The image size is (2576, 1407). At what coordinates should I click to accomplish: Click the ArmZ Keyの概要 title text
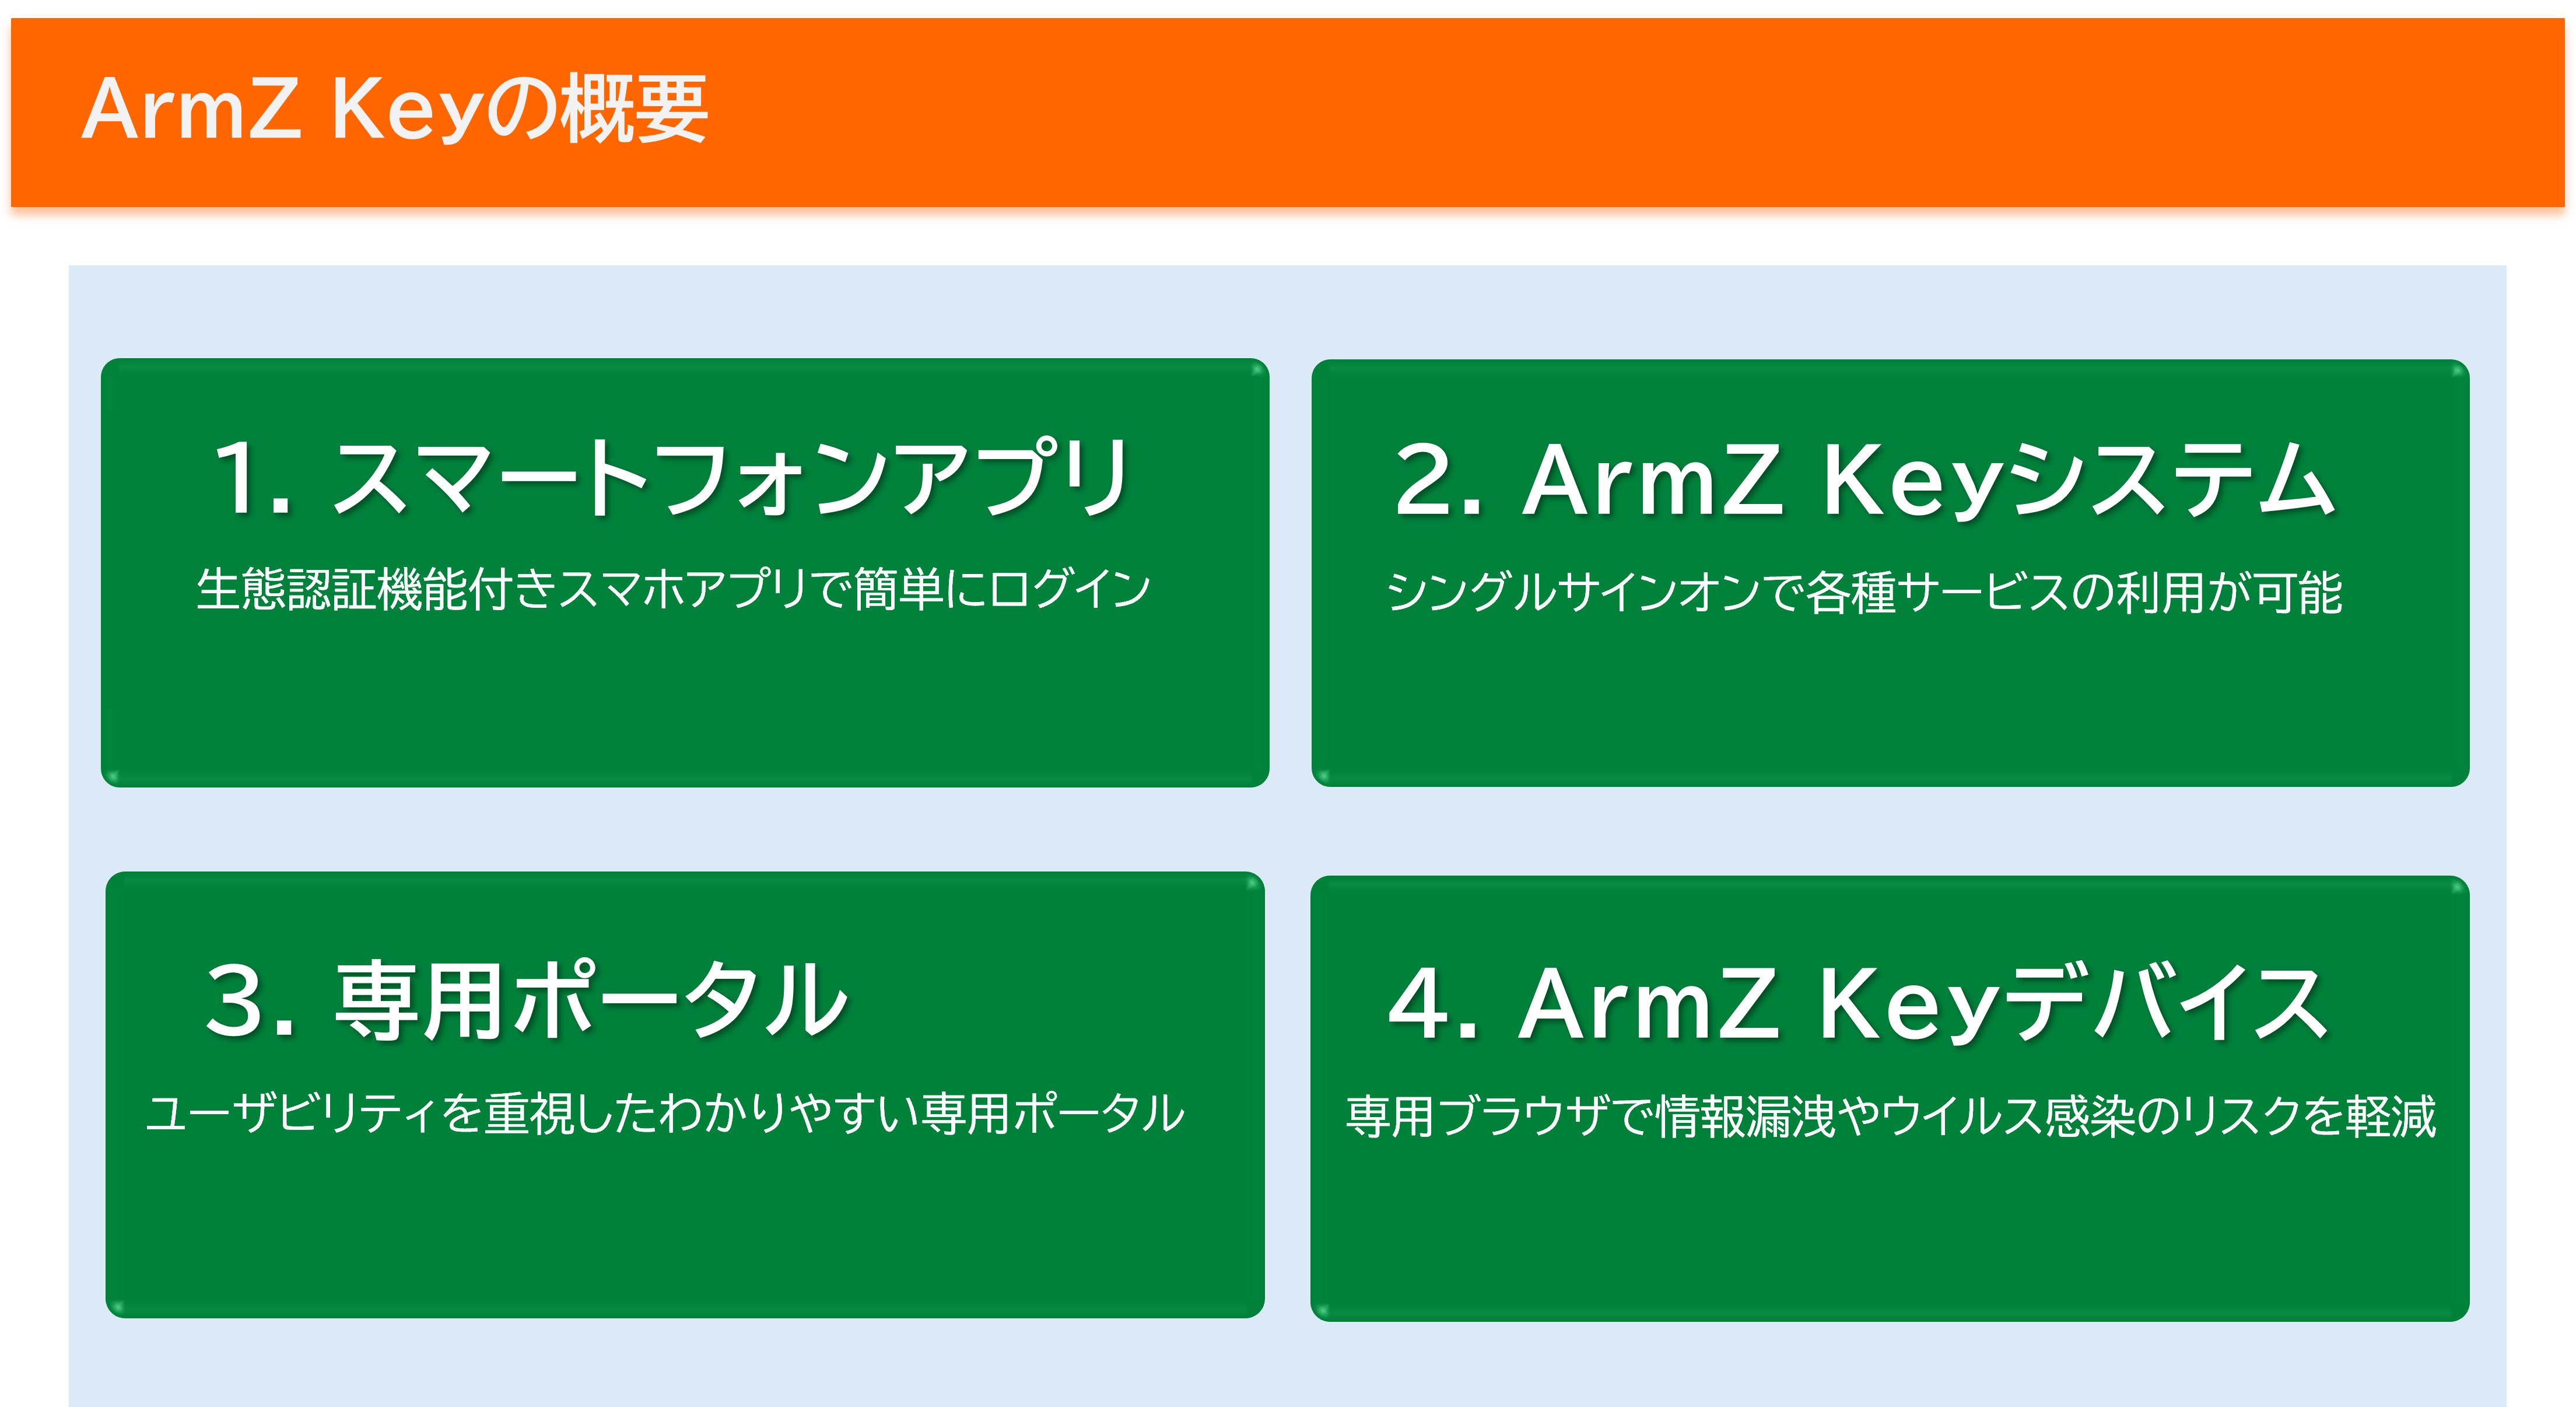click(x=394, y=109)
